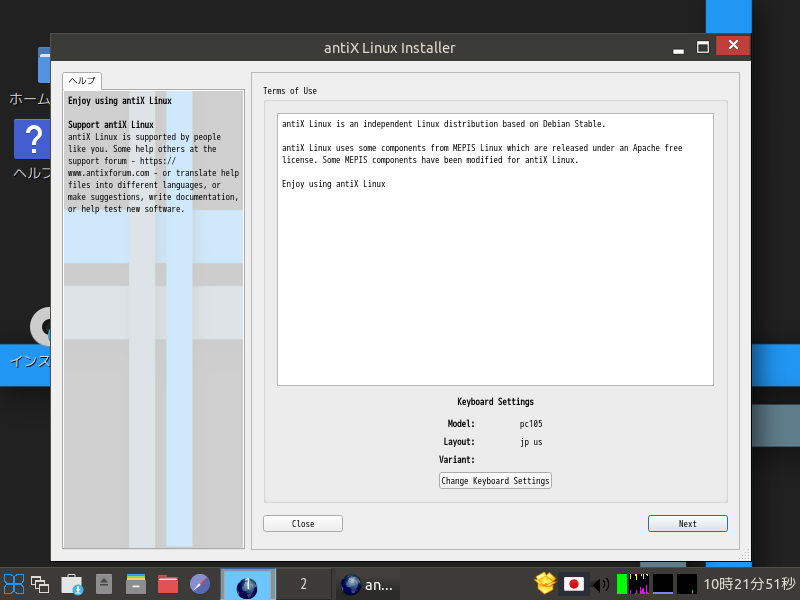This screenshot has height=600, width=800.
Task: Click the yellow and magenta monitor graph
Action: coord(639,584)
